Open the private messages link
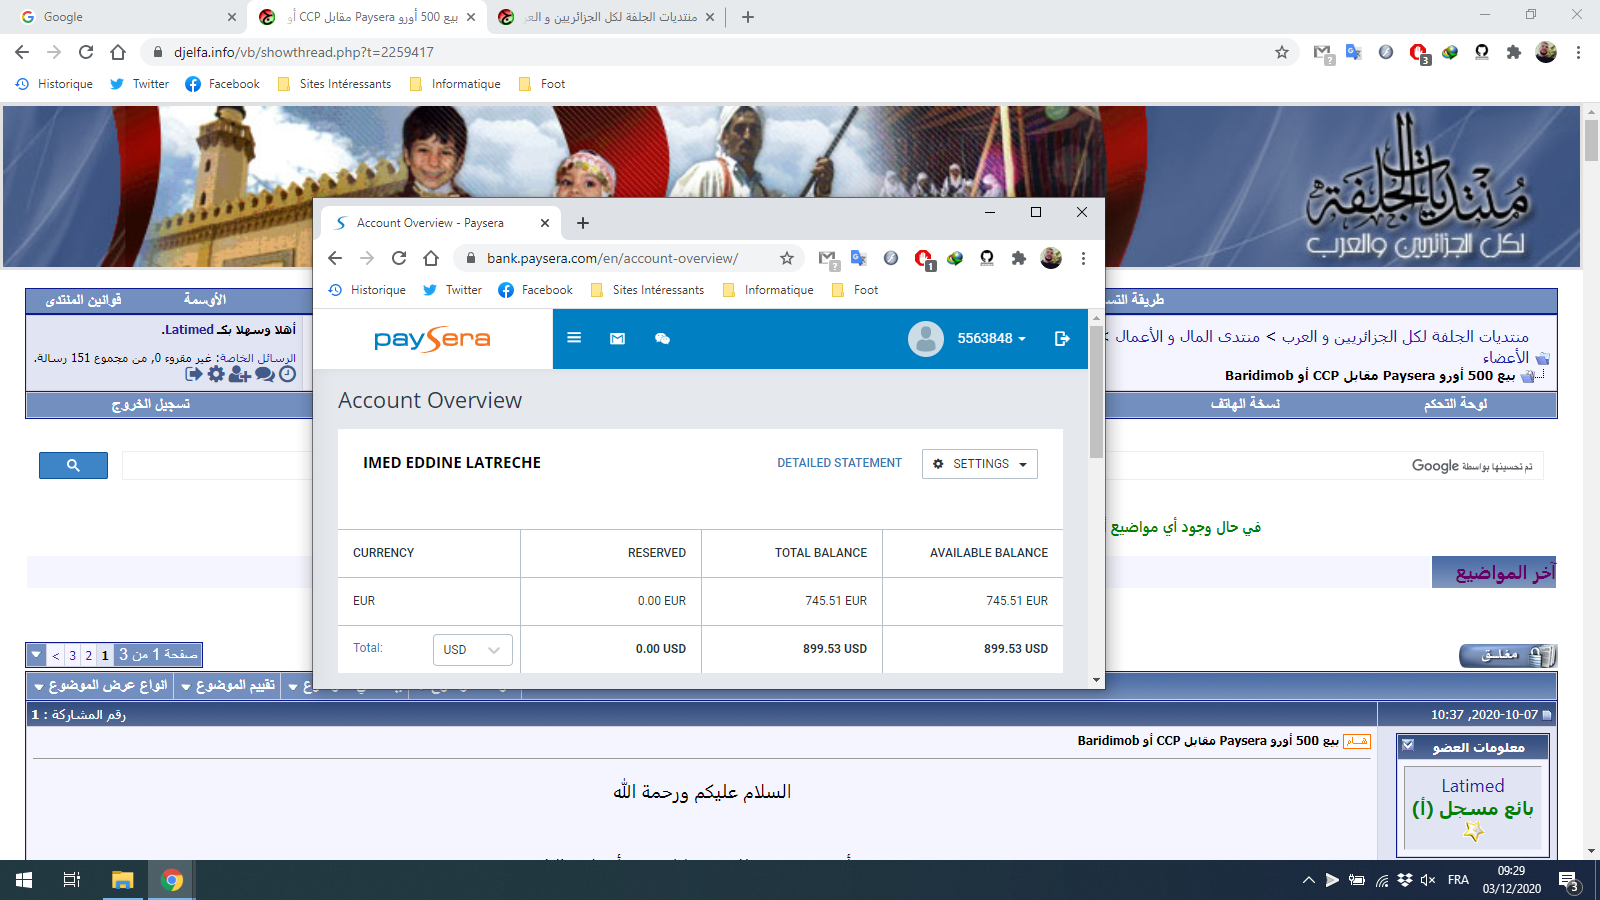The width and height of the screenshot is (1600, 900). [258, 358]
